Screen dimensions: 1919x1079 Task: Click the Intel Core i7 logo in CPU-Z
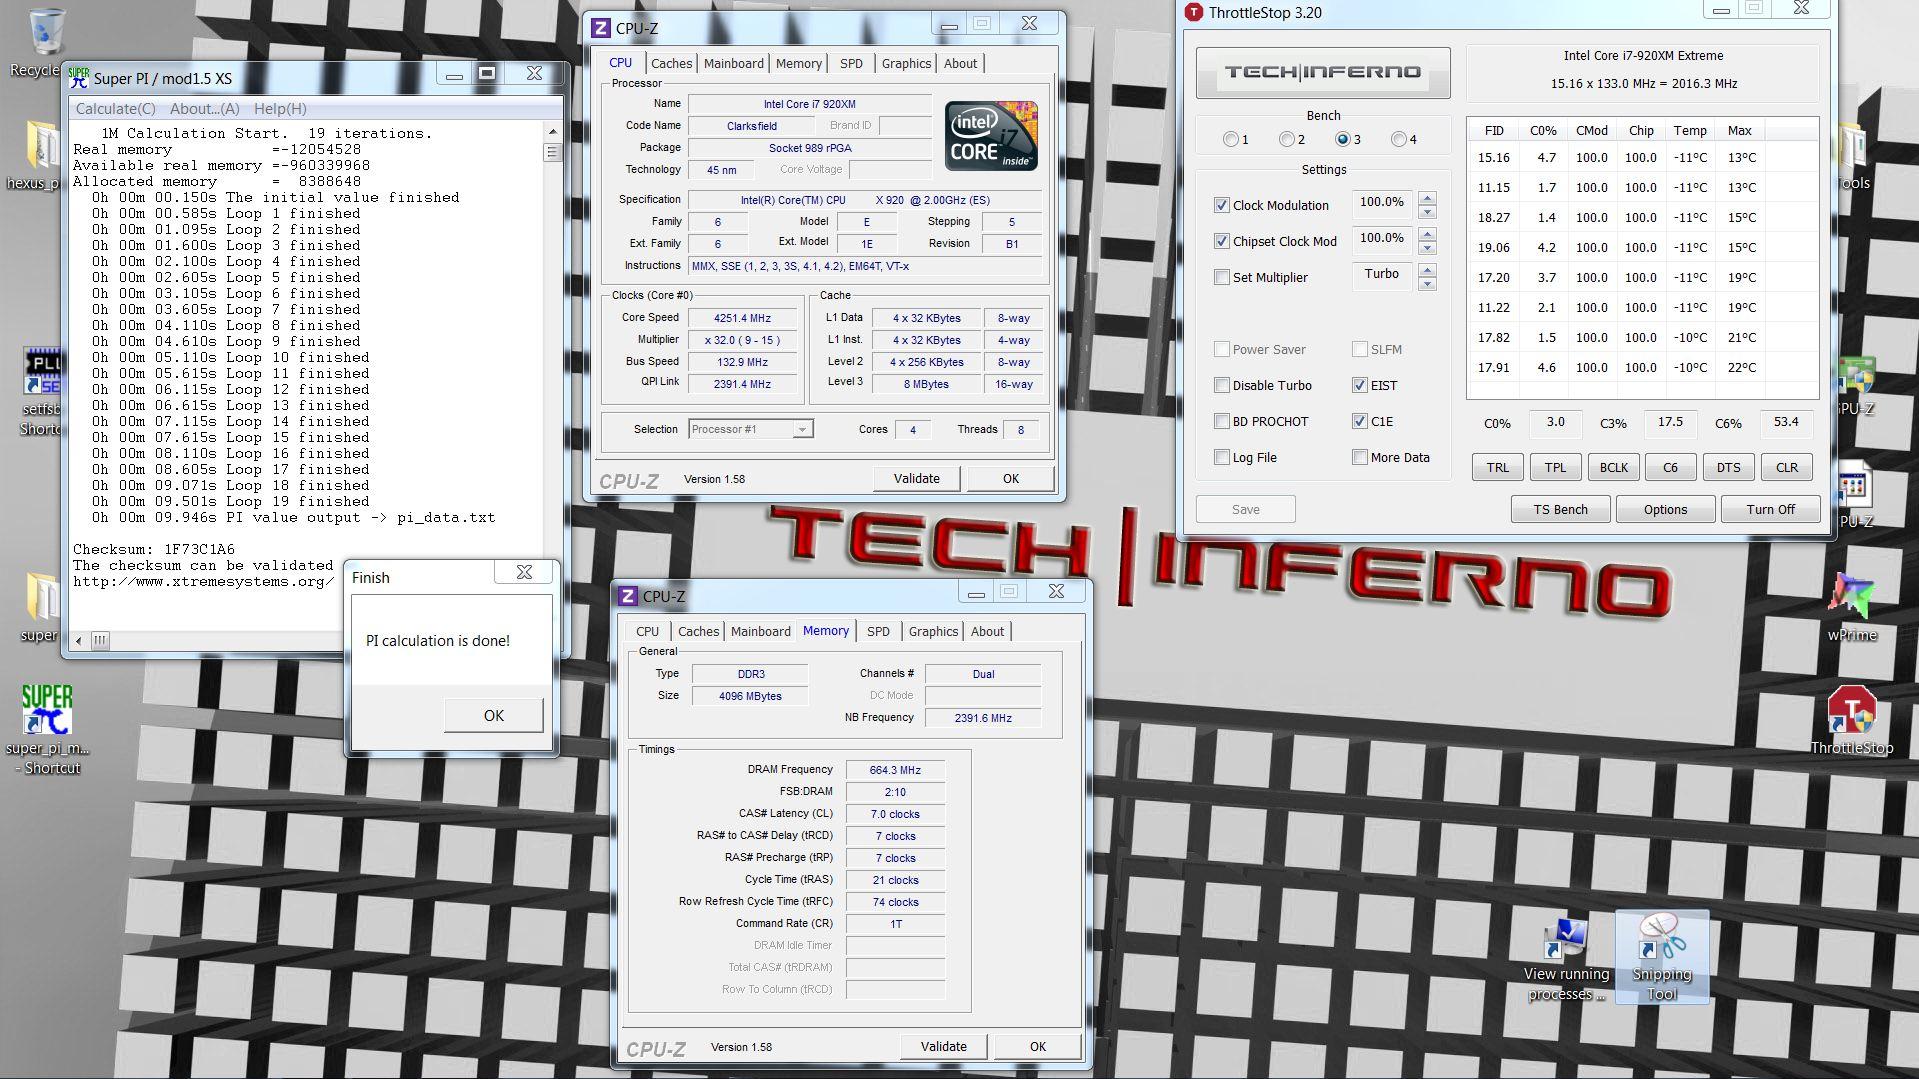point(991,136)
